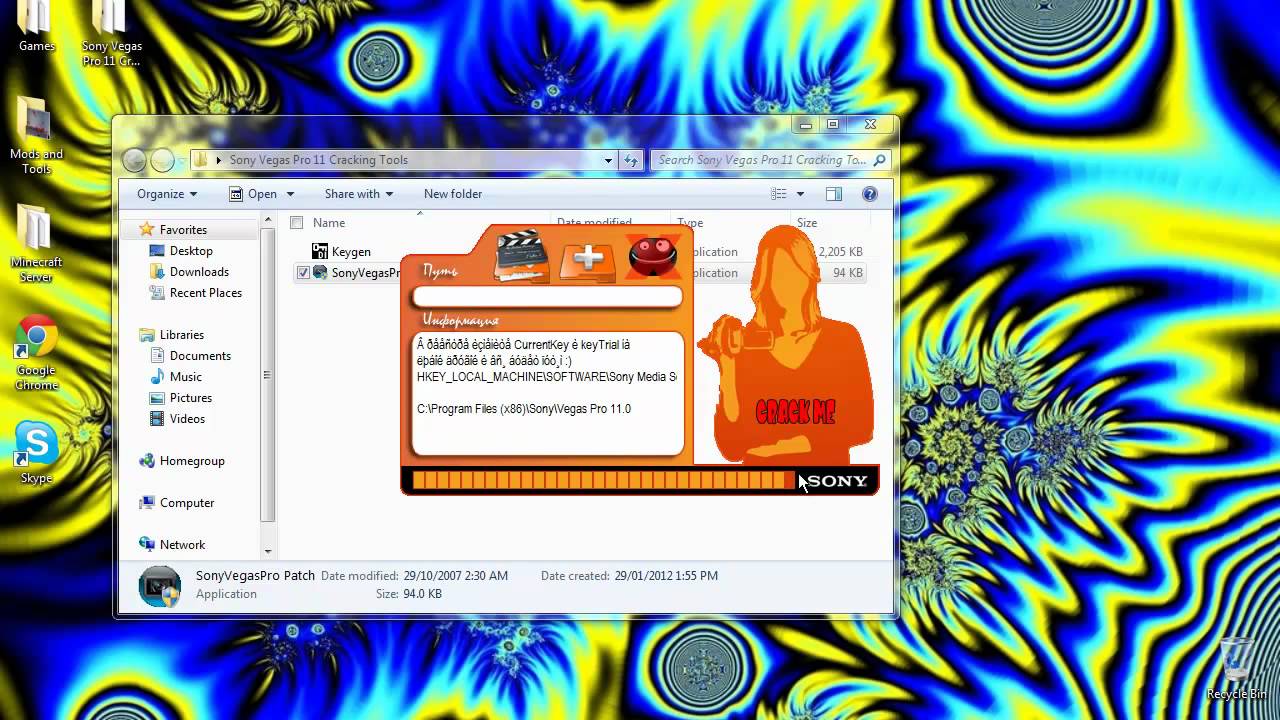Launch Google Chrome from the desktop
The height and width of the screenshot is (720, 1280).
(x=36, y=352)
